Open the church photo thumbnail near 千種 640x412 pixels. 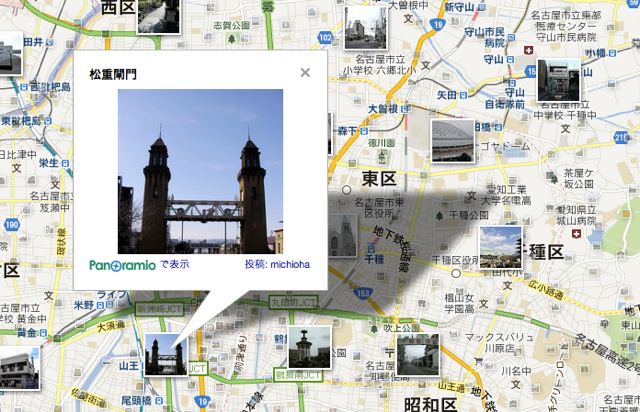(342, 236)
